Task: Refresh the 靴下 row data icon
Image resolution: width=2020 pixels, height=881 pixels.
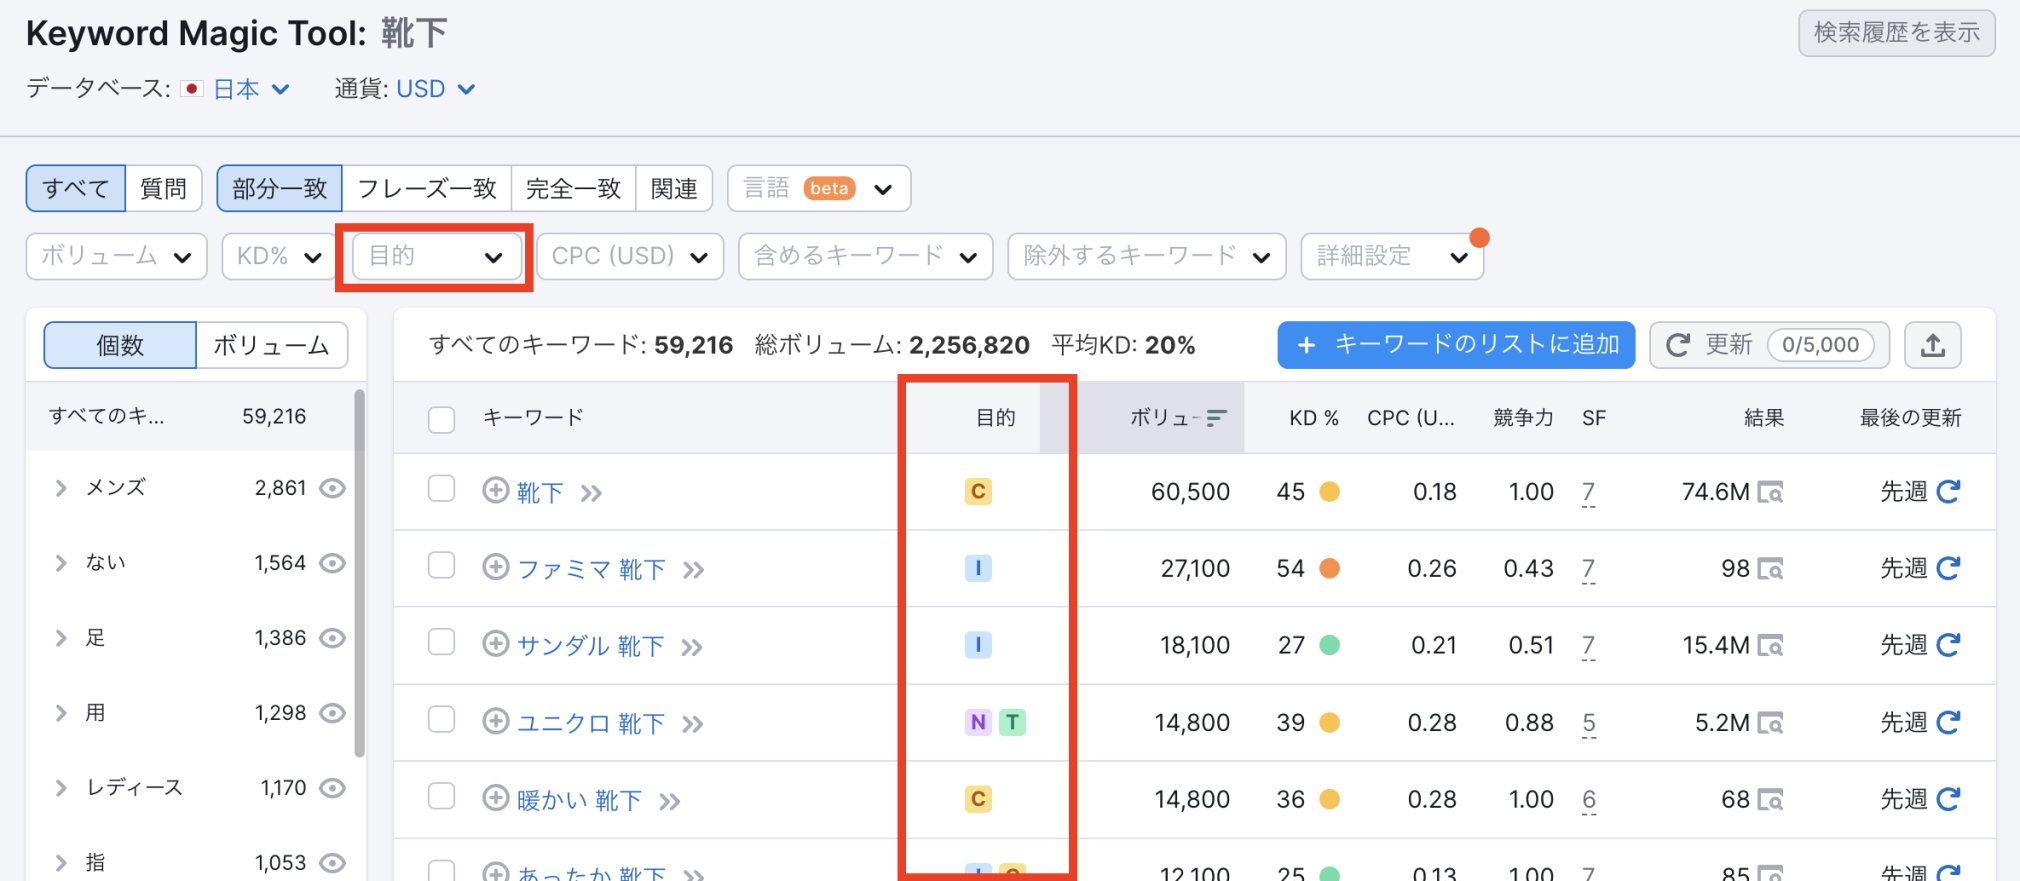Action: [1948, 491]
